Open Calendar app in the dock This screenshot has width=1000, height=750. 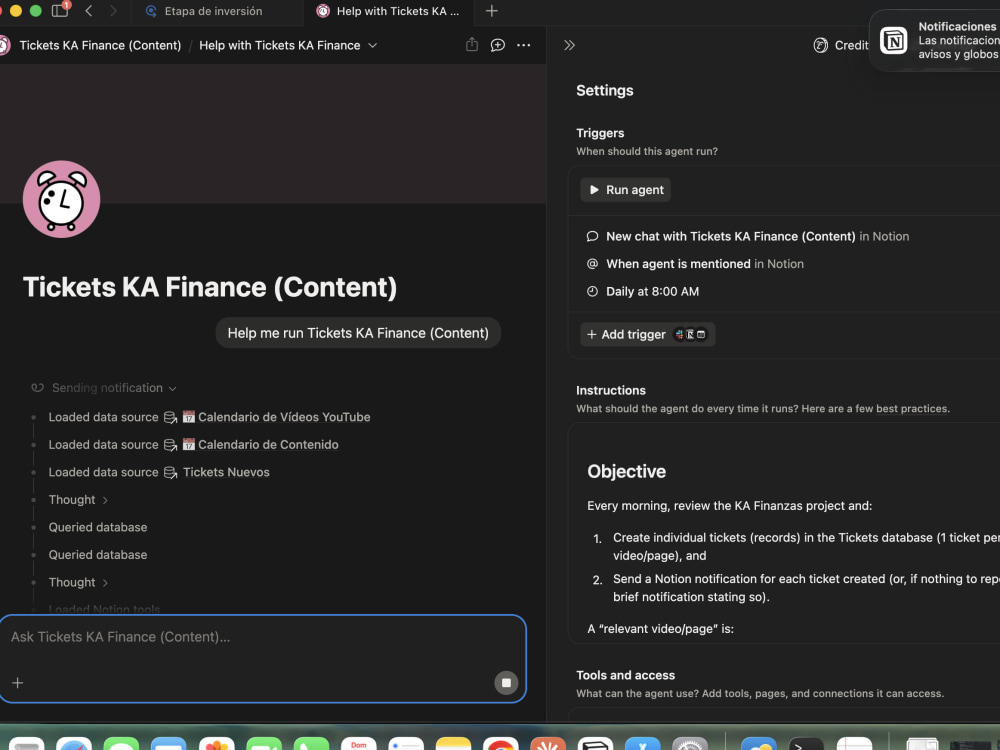(358, 744)
